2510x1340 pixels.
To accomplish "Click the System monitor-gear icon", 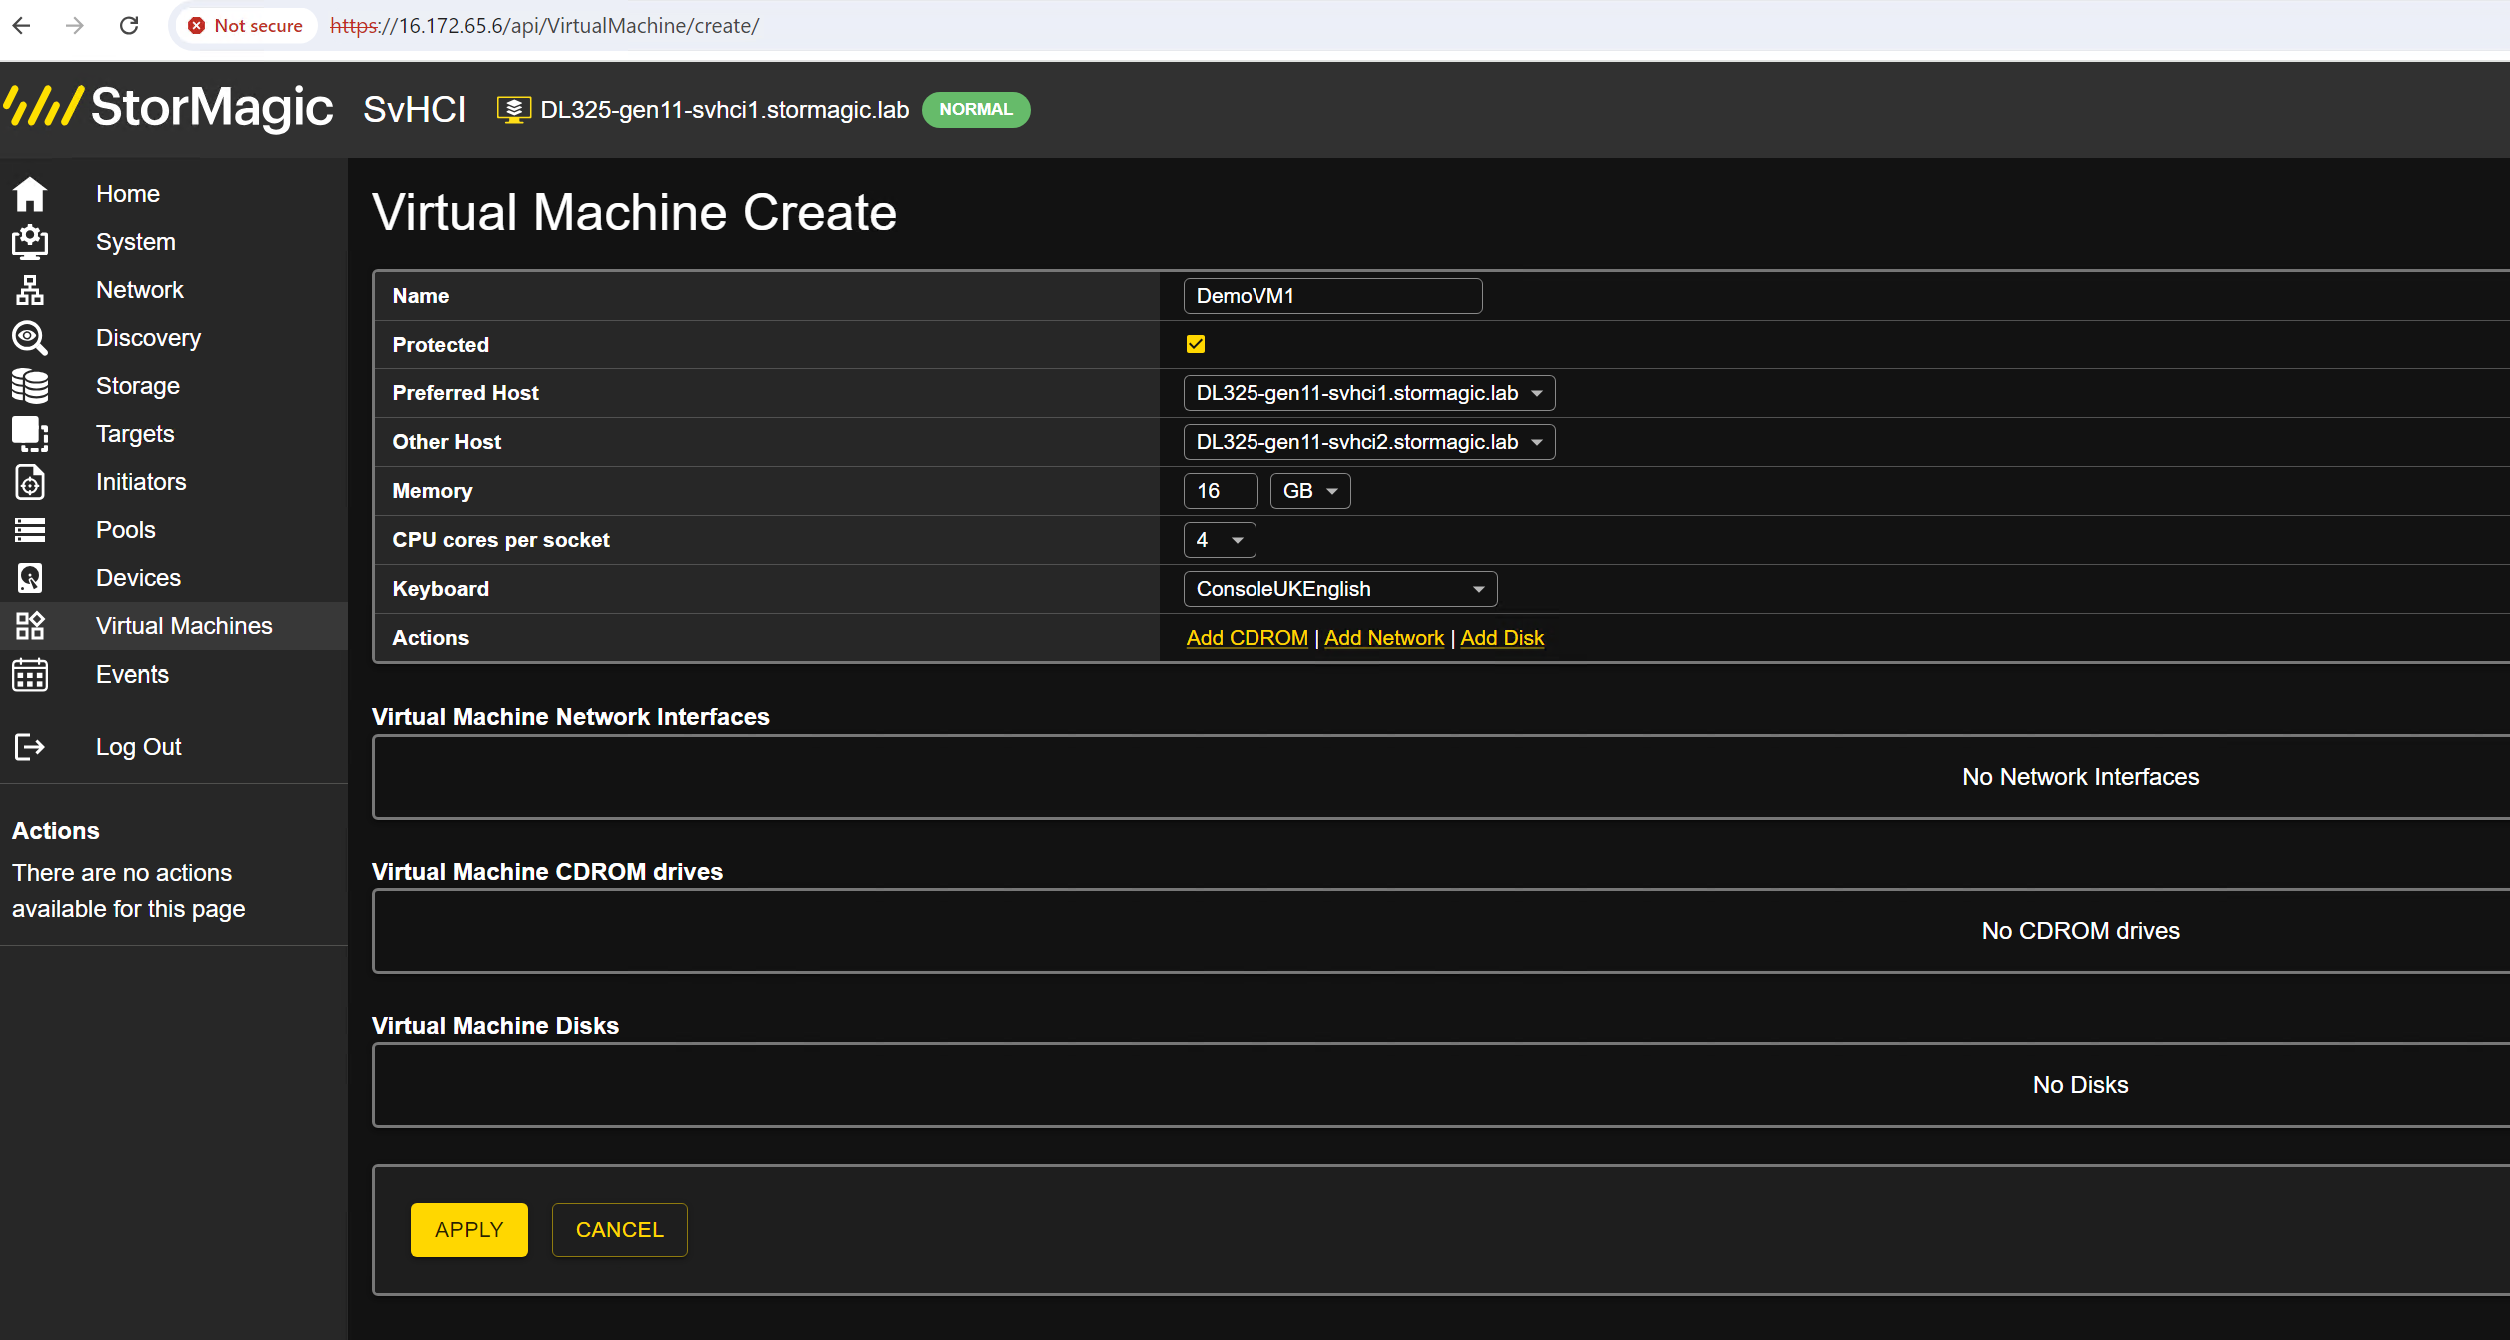I will [x=30, y=242].
